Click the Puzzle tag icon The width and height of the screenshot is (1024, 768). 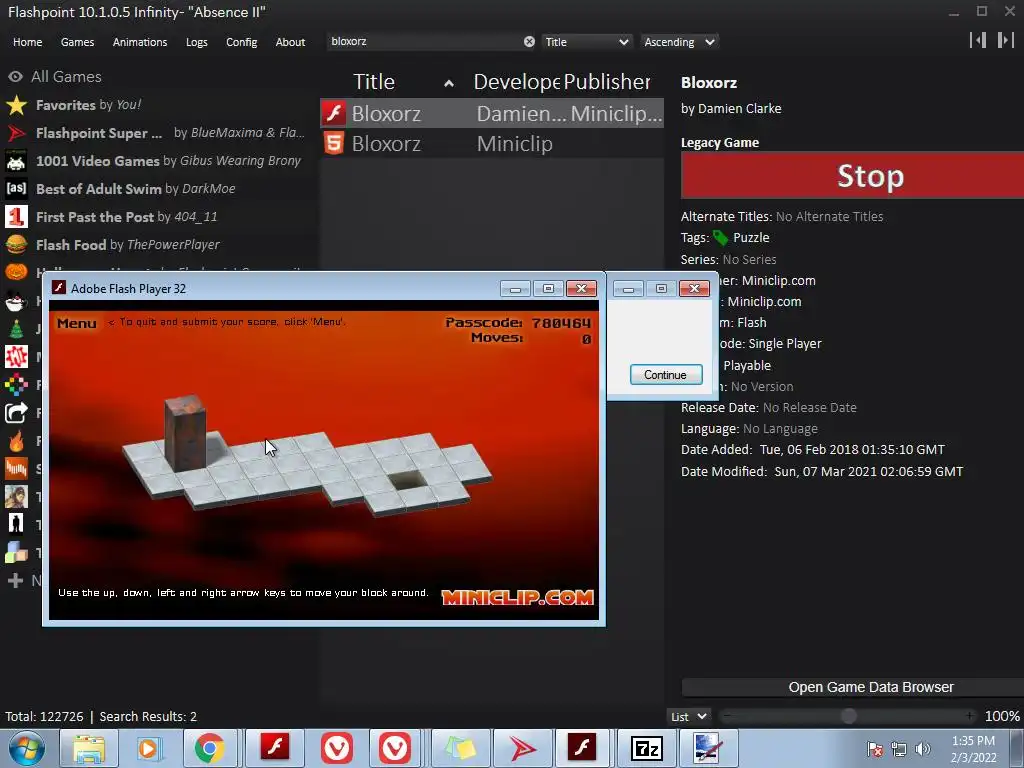tap(720, 238)
